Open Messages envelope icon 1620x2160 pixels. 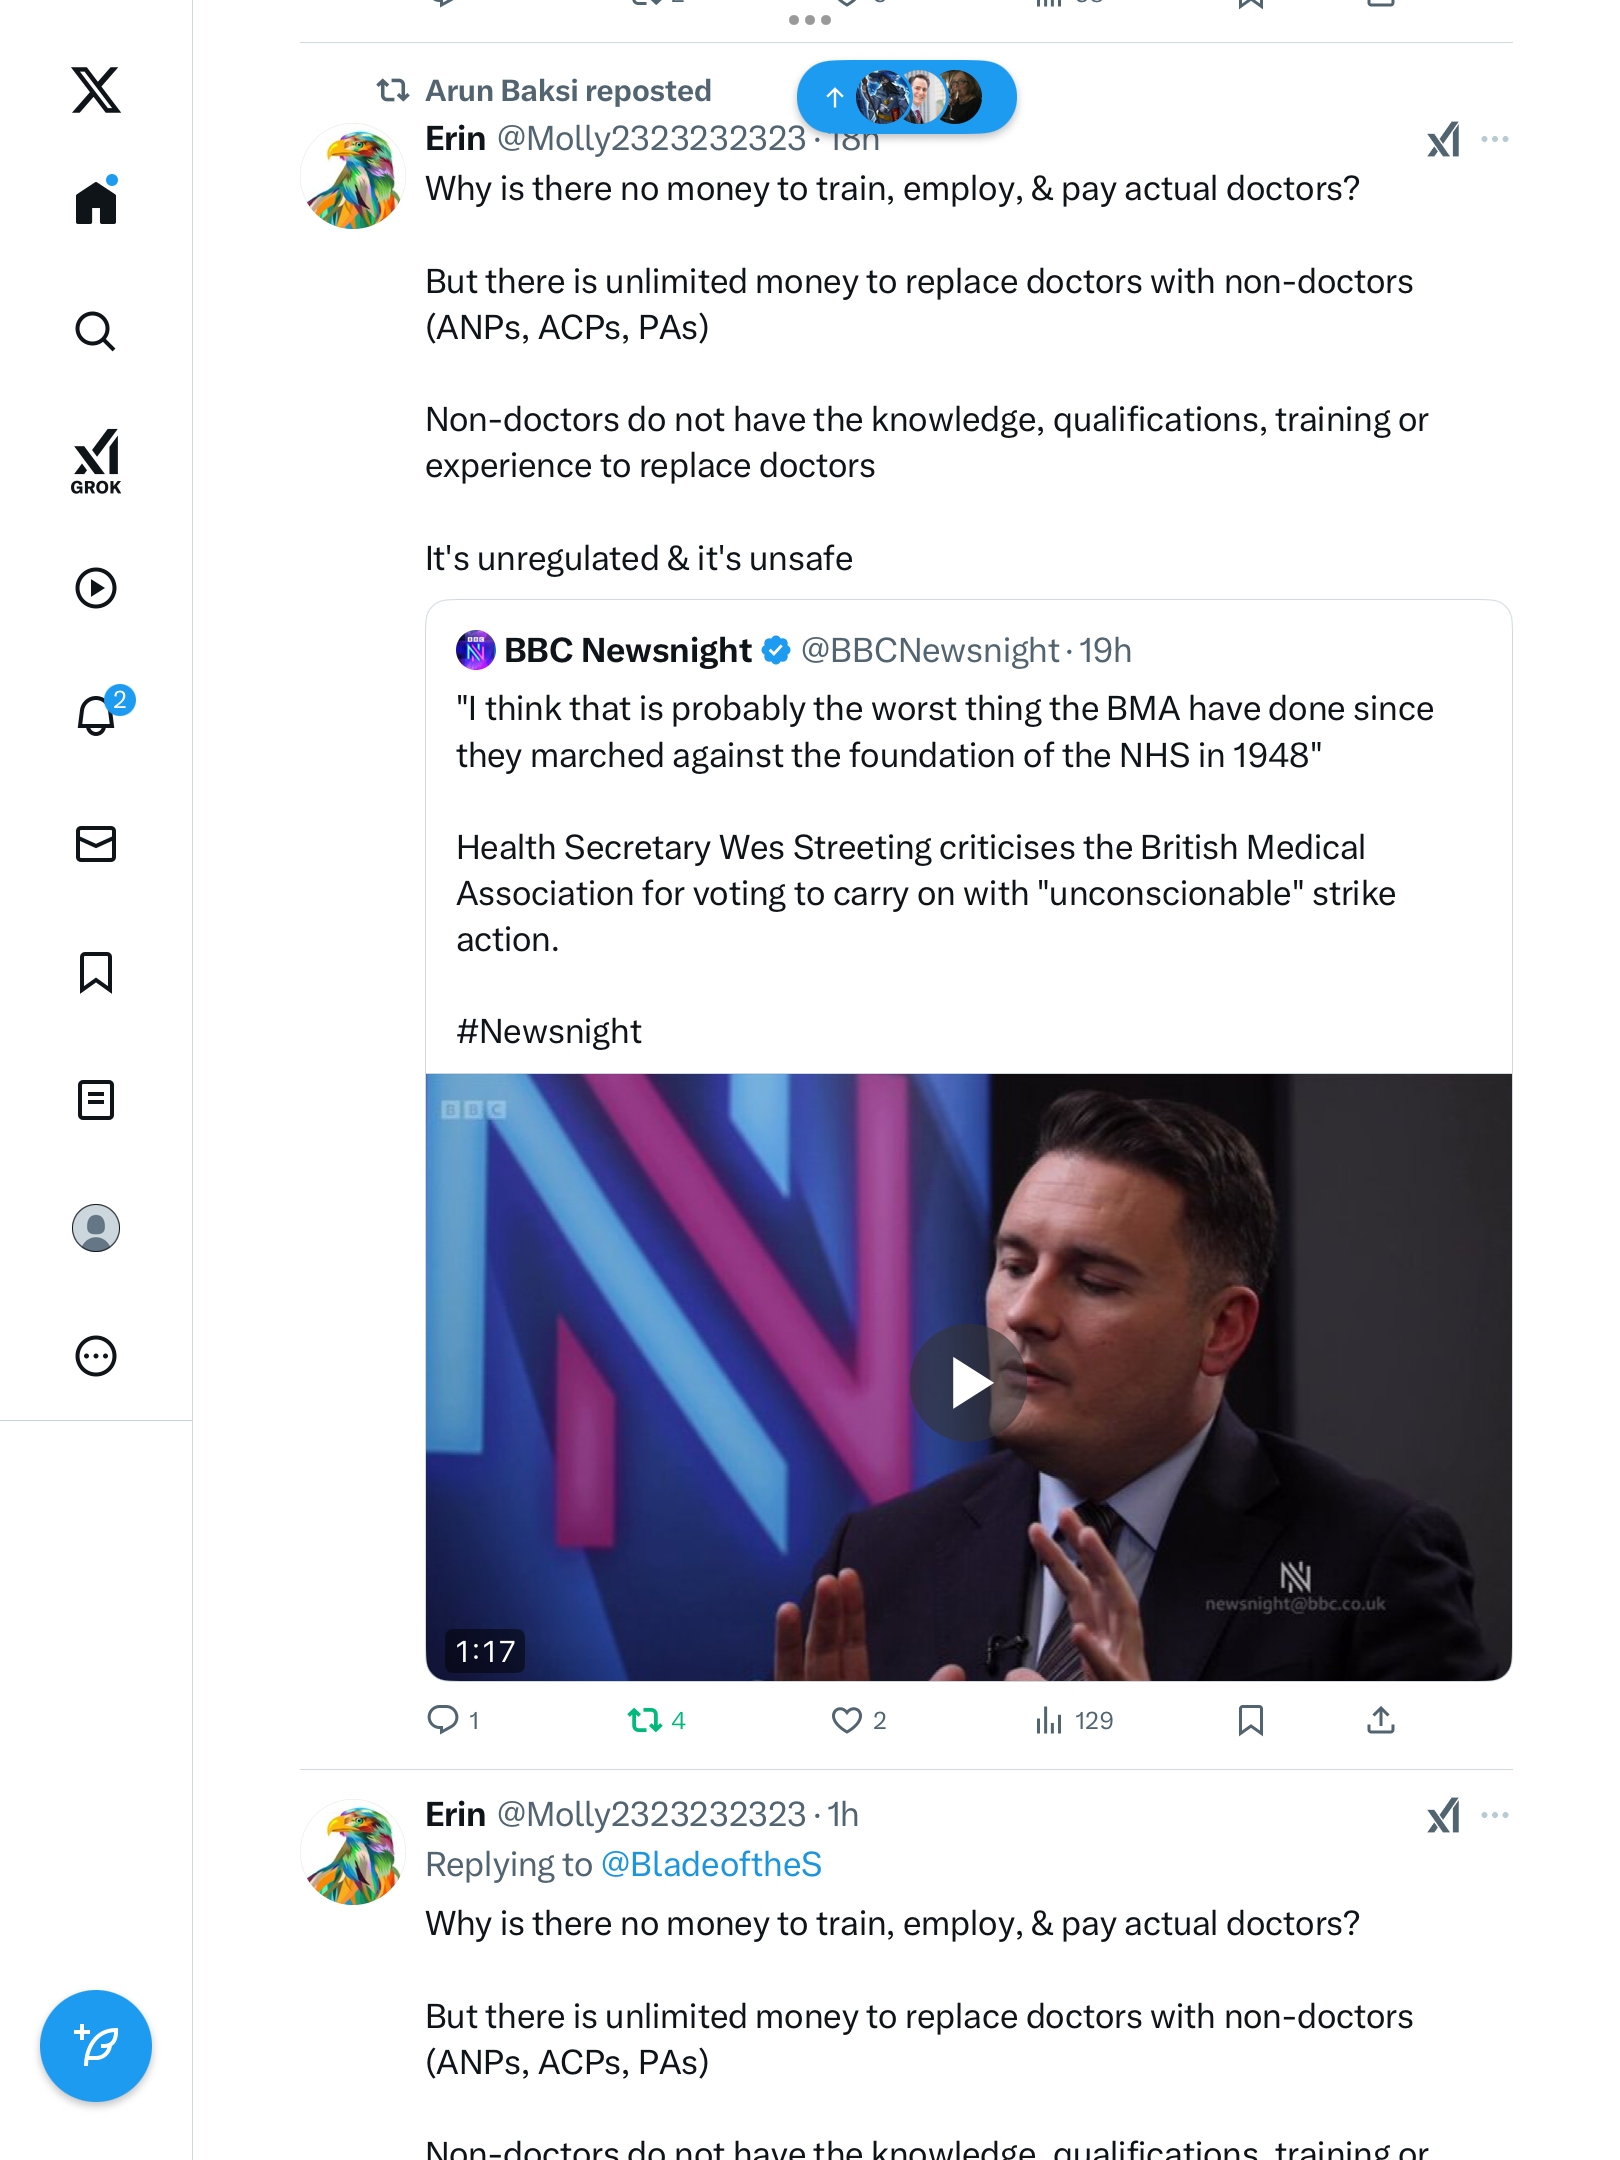point(96,844)
